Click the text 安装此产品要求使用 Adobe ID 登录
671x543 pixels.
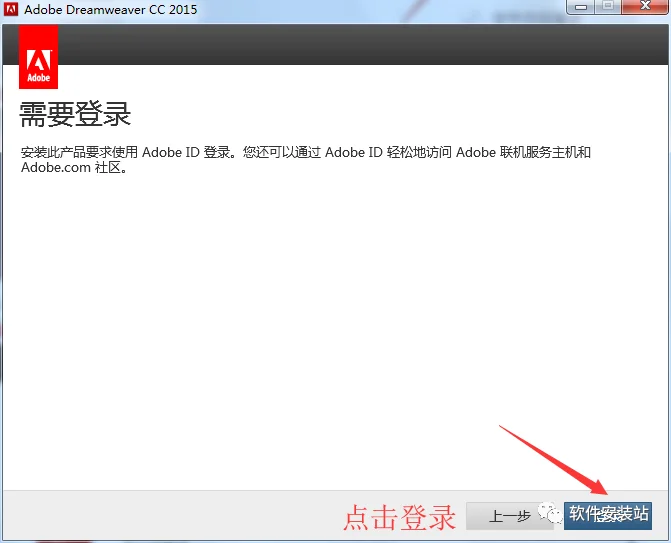click(126, 152)
